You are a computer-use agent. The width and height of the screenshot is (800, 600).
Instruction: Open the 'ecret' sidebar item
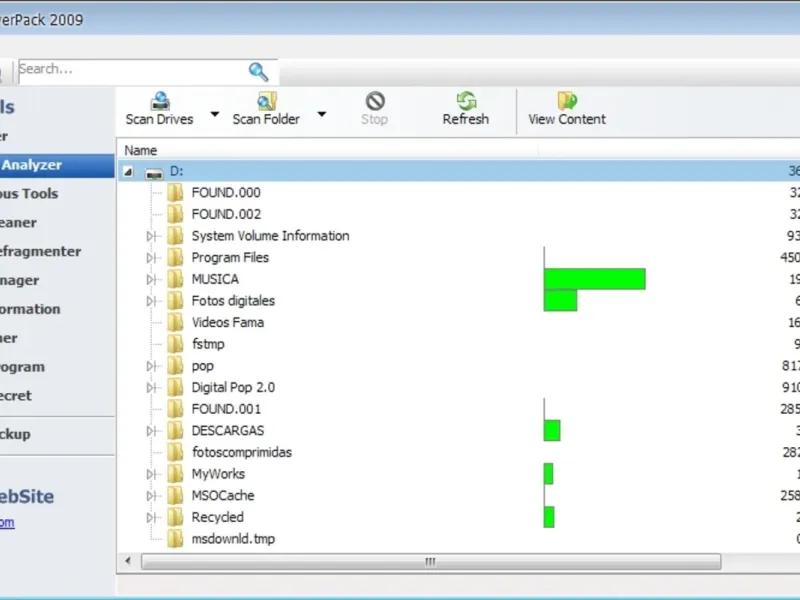16,396
